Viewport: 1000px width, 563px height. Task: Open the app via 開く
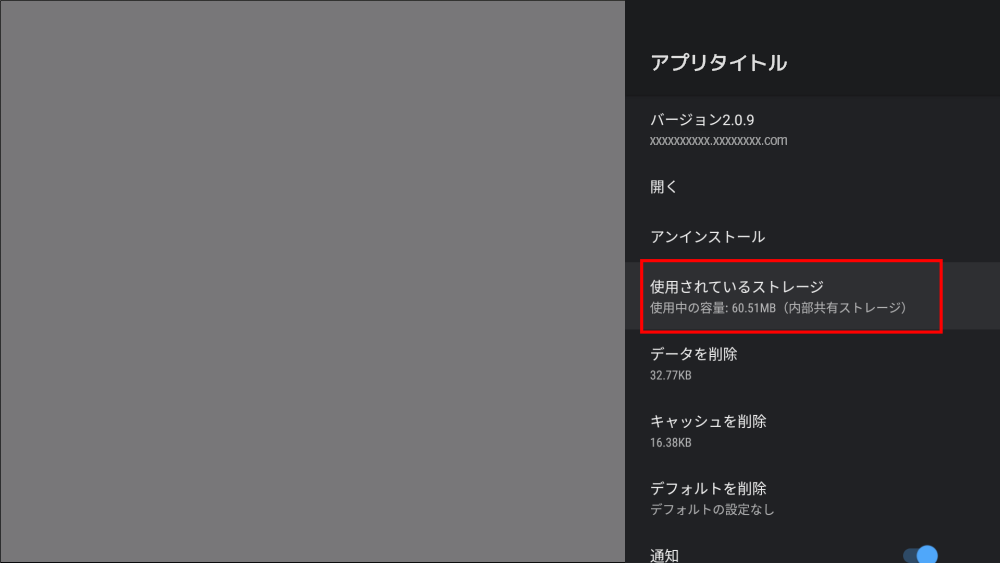[812, 187]
